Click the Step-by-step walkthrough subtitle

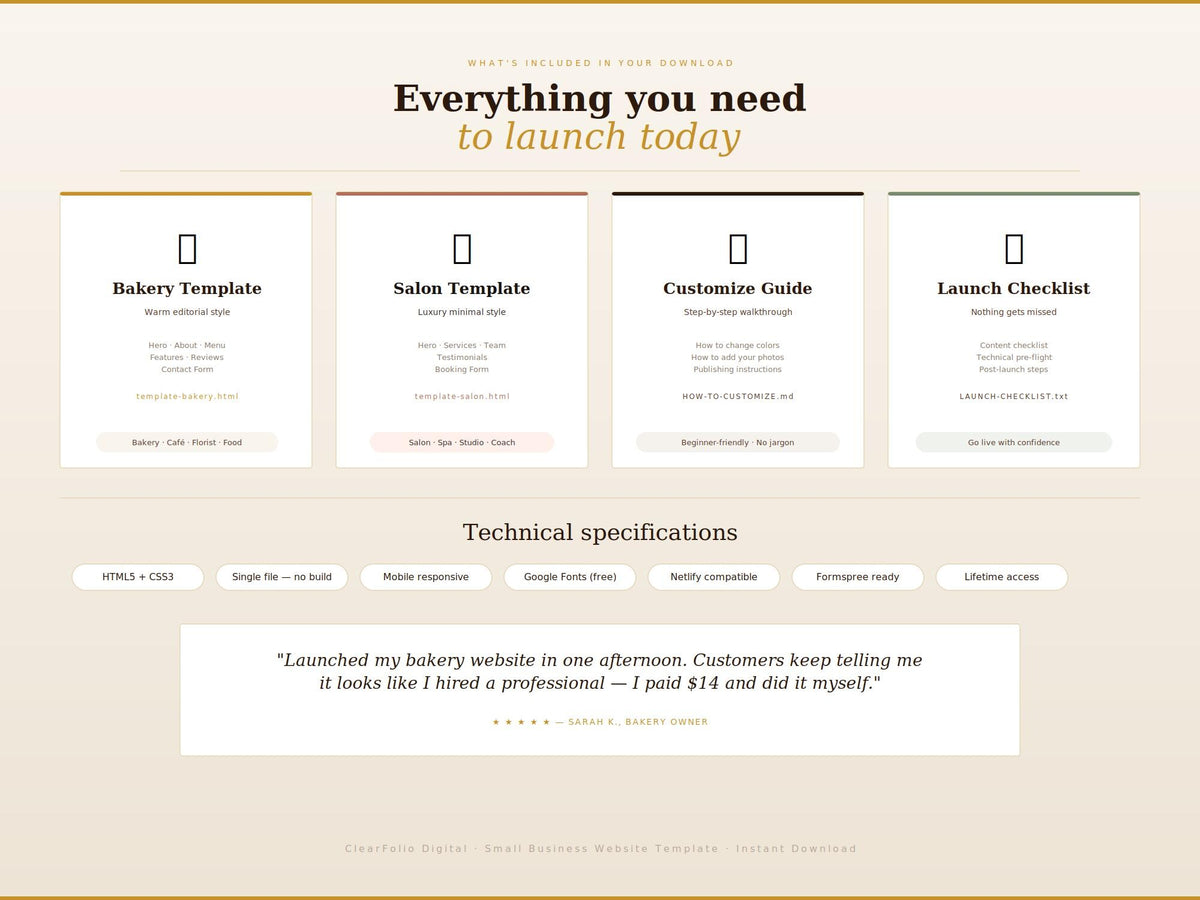[x=738, y=312]
